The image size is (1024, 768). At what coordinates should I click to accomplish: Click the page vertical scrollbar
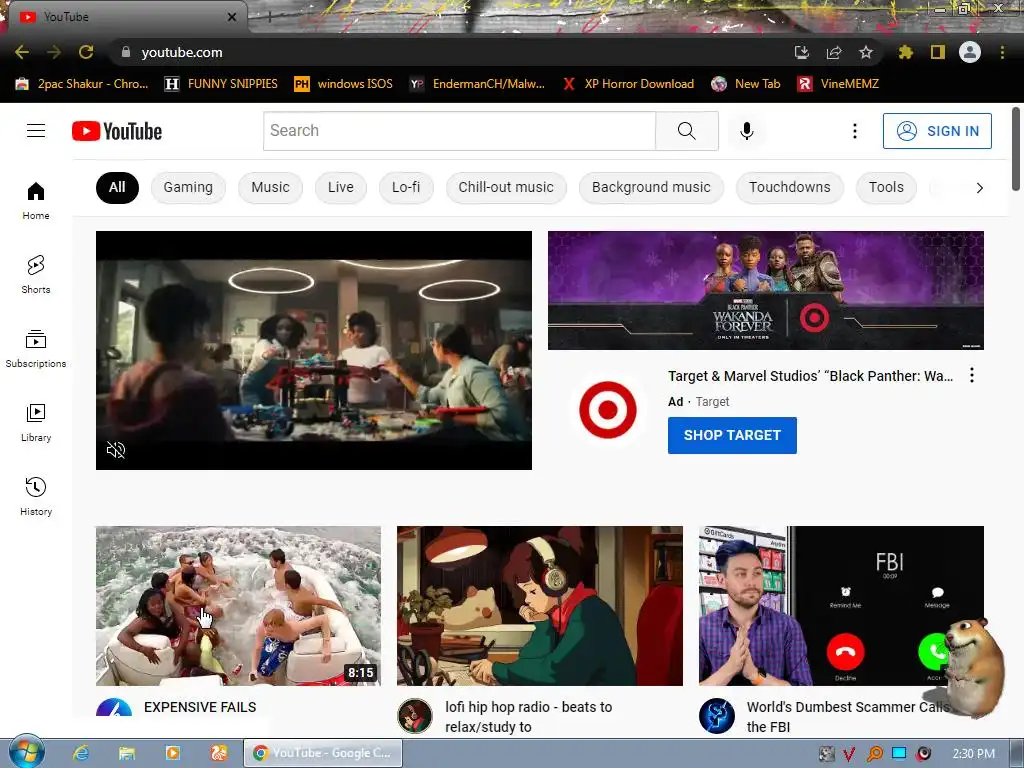click(1016, 149)
